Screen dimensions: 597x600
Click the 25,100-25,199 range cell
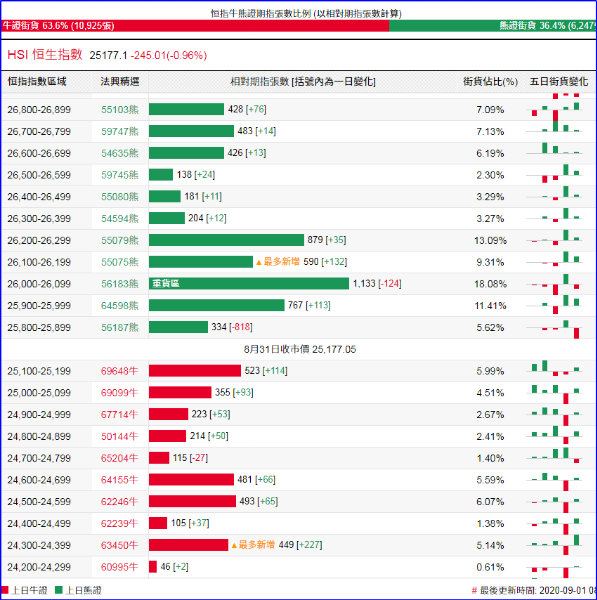click(39, 371)
